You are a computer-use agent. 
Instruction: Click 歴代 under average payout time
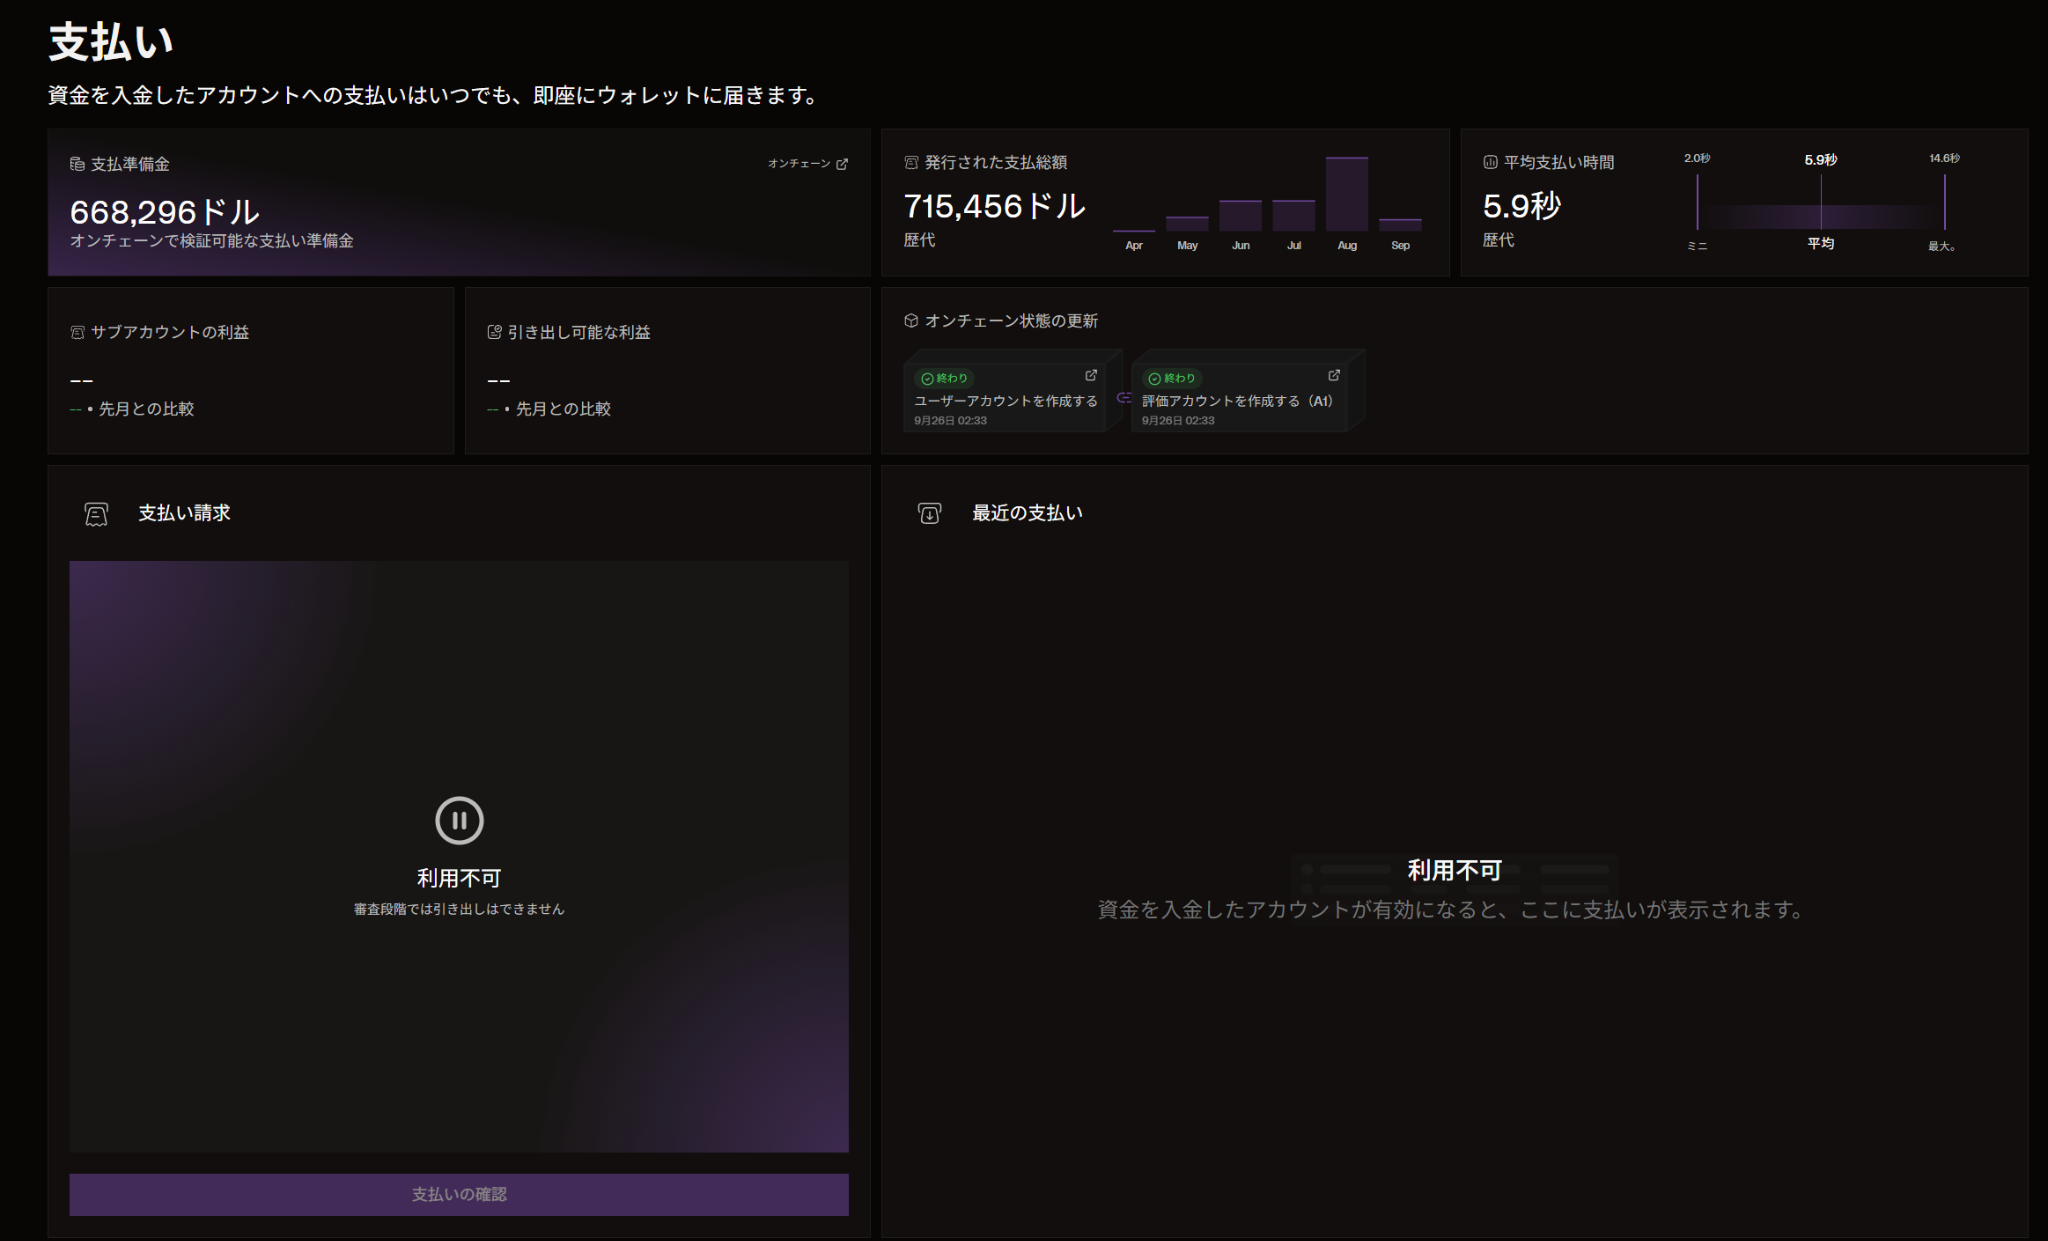[x=1498, y=240]
